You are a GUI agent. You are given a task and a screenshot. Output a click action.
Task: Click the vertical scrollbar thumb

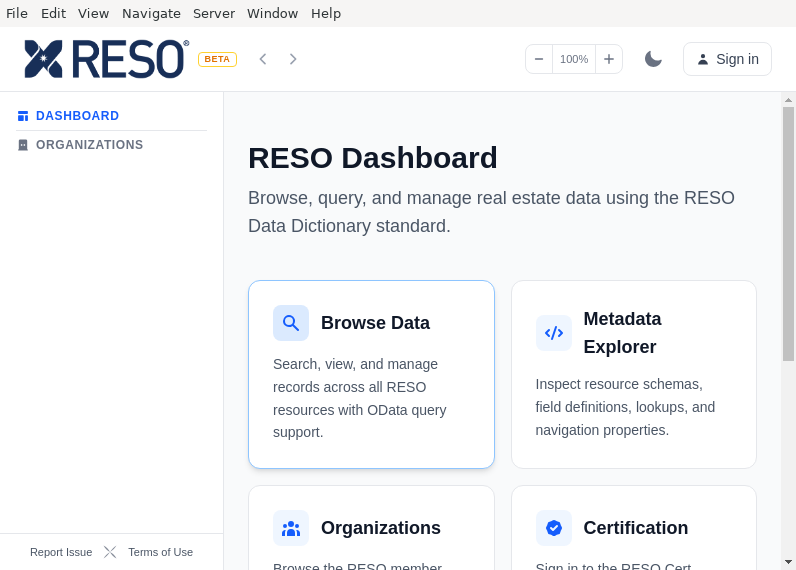(x=788, y=233)
